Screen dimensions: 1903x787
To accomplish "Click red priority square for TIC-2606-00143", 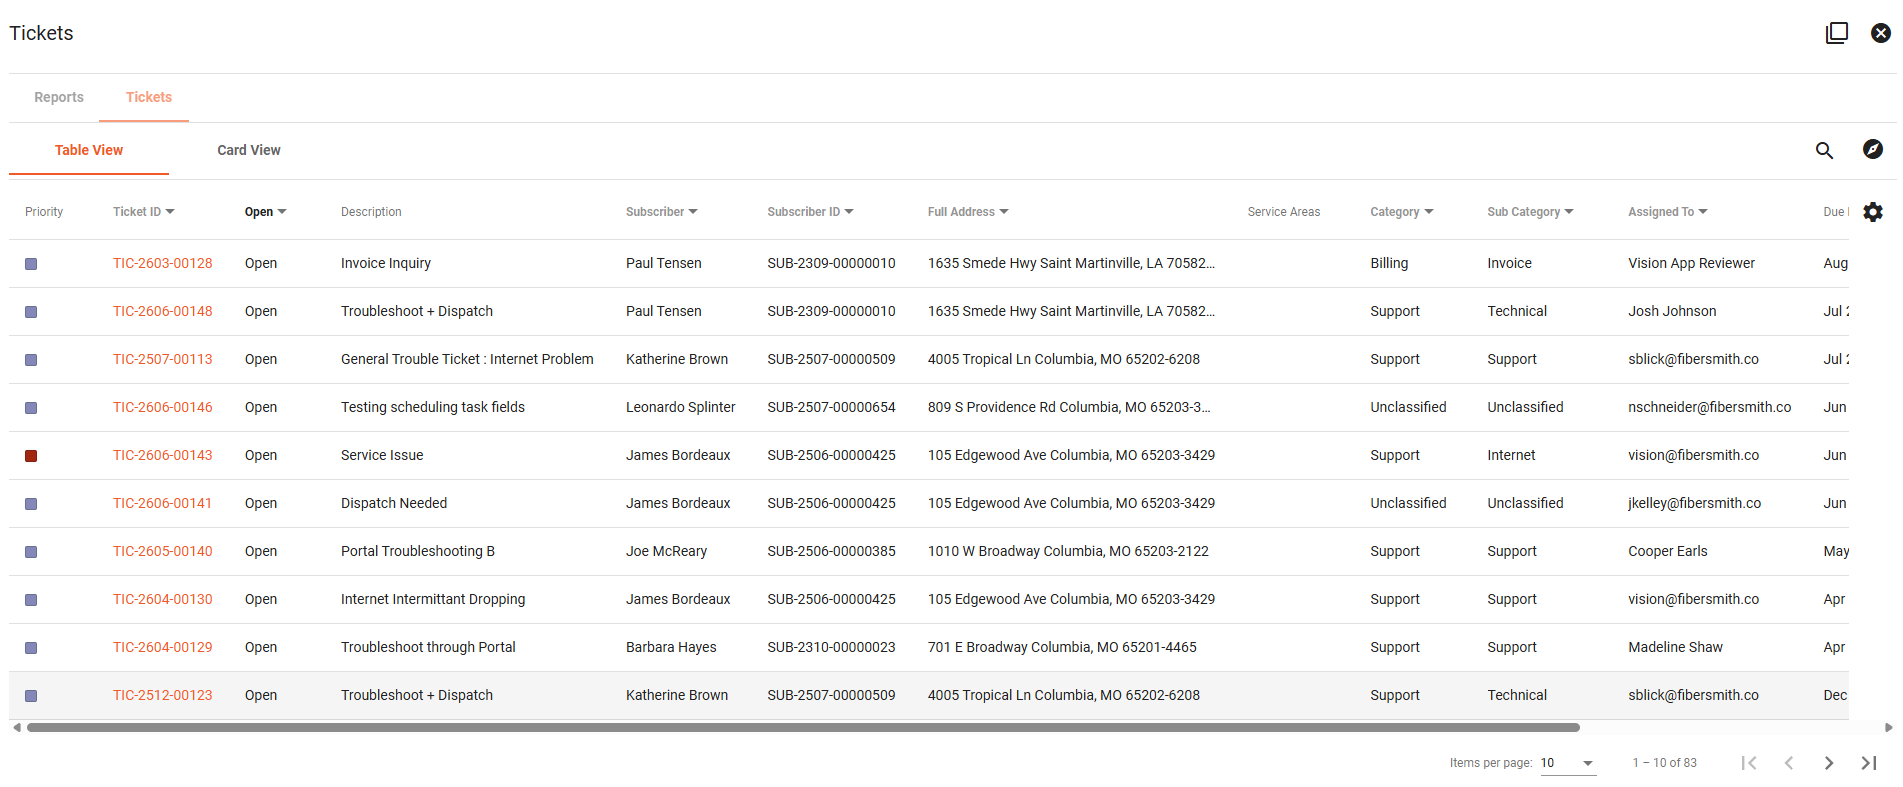I will click(x=31, y=456).
